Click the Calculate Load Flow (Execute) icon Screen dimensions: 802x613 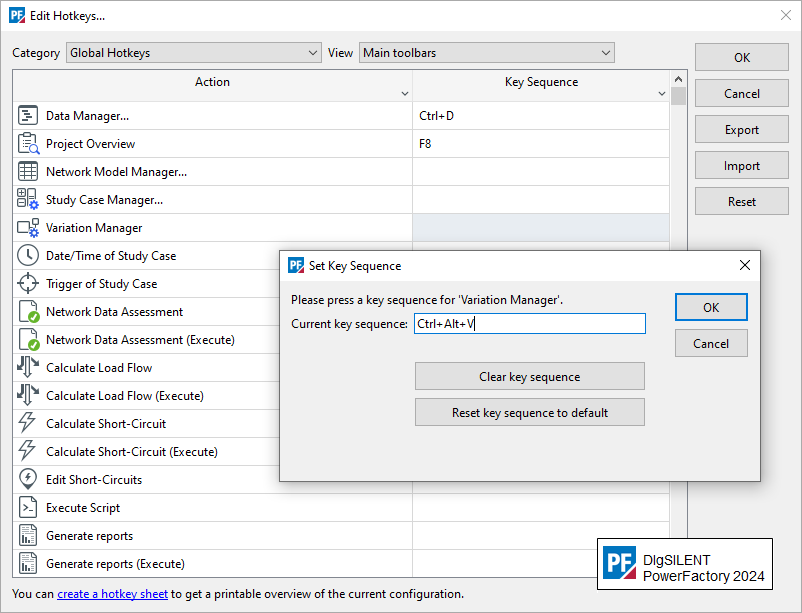28,396
